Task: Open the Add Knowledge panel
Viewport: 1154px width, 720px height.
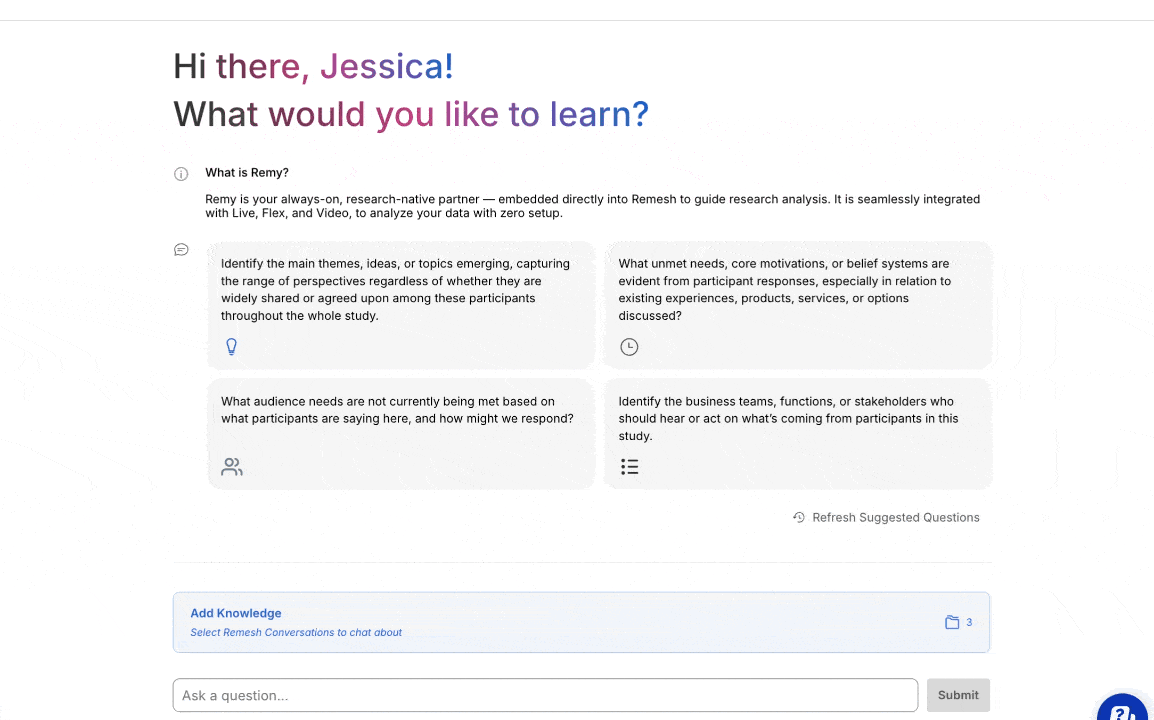Action: point(581,622)
